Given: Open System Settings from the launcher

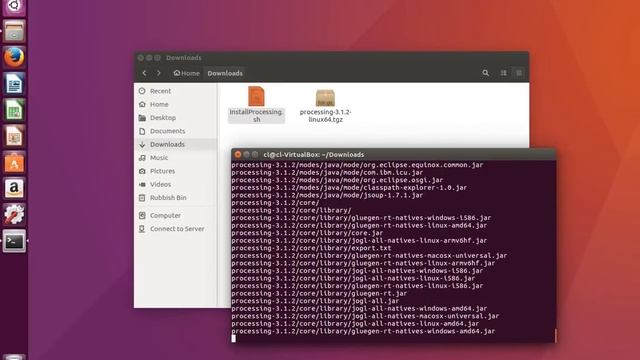Looking at the screenshot, I should coord(14,215).
